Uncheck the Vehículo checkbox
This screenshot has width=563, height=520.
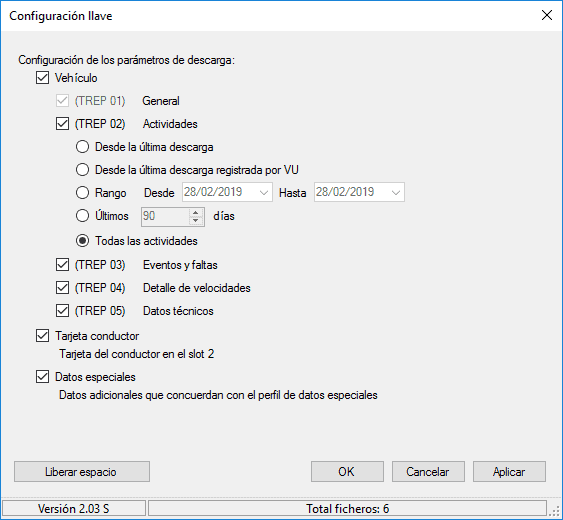(x=42, y=78)
